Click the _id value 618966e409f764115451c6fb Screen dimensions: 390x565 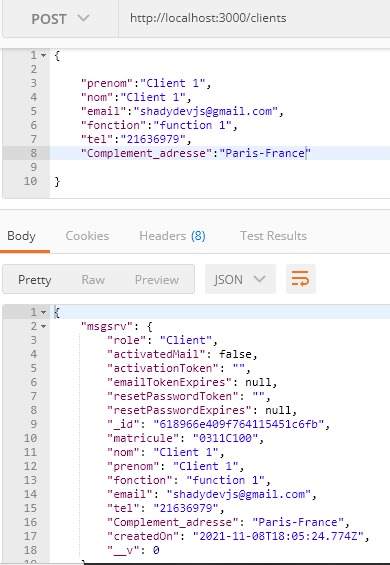(x=239, y=425)
